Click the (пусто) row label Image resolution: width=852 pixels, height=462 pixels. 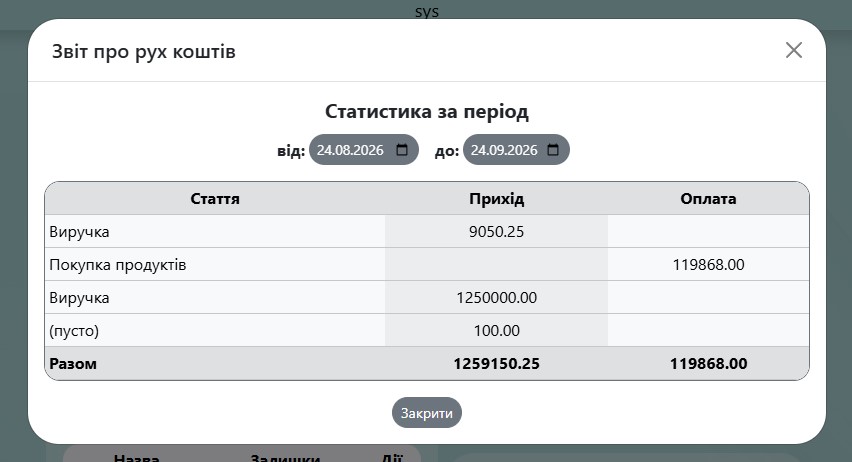pyautogui.click(x=74, y=331)
